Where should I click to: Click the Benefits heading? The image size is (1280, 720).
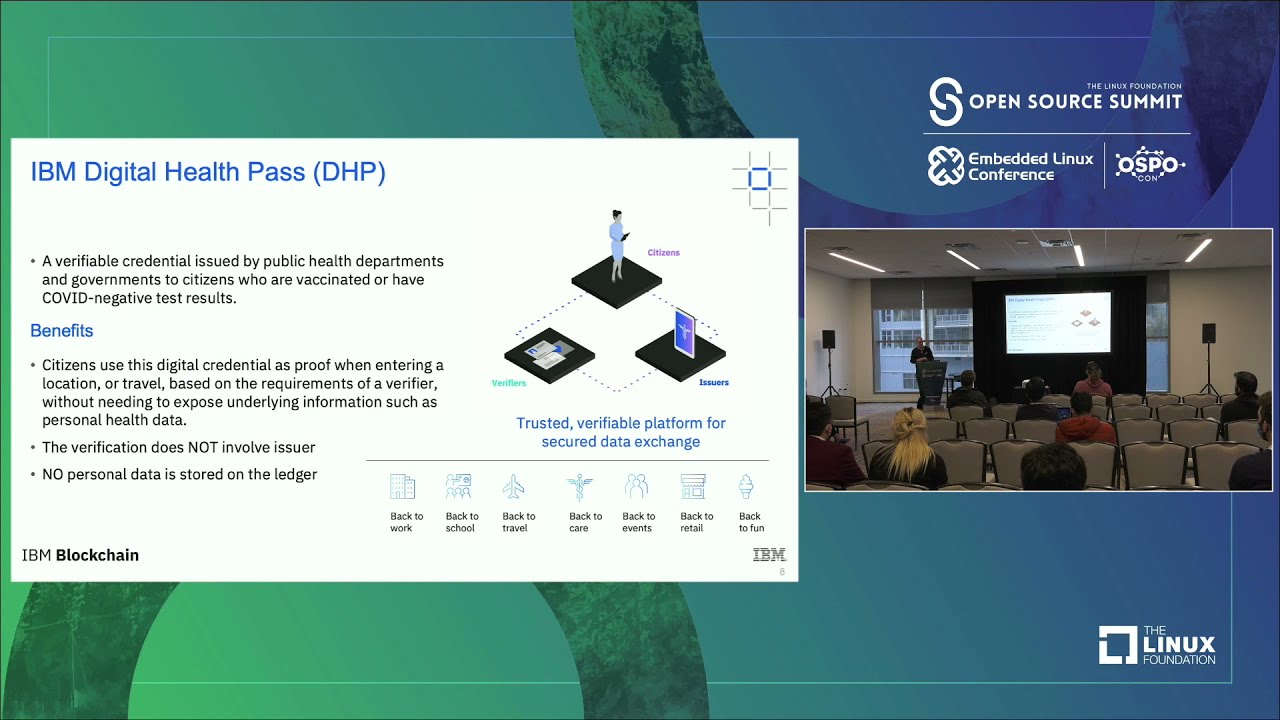pyautogui.click(x=62, y=331)
